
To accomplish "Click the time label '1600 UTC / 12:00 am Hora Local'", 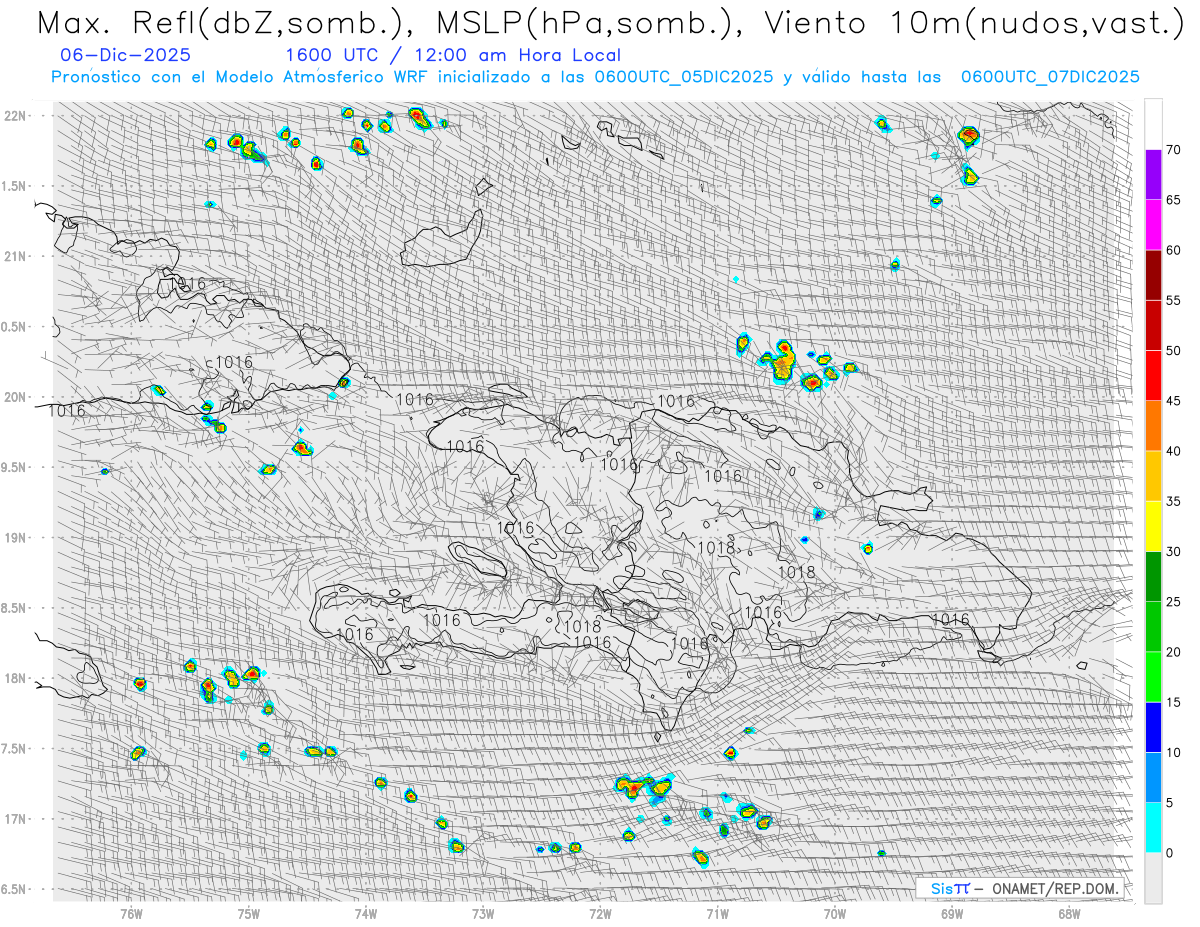I will coord(453,56).
